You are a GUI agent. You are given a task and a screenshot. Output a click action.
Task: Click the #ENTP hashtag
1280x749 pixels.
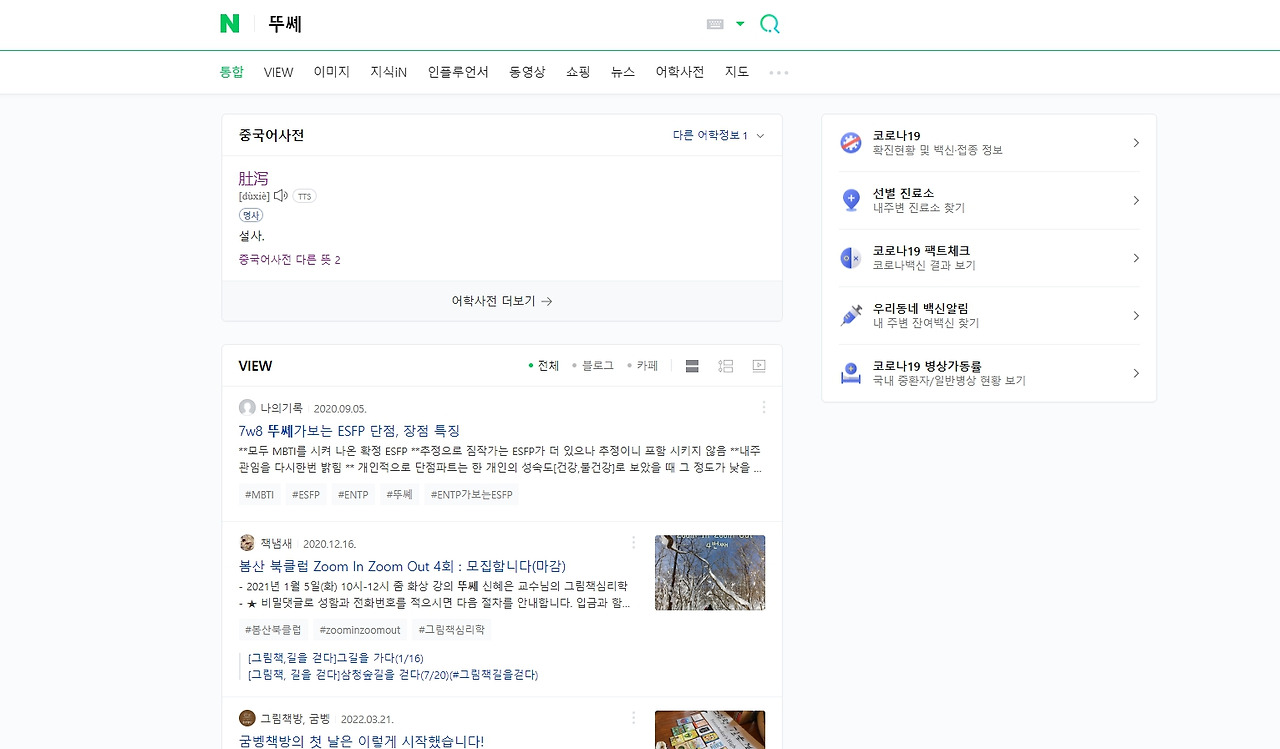coord(353,494)
